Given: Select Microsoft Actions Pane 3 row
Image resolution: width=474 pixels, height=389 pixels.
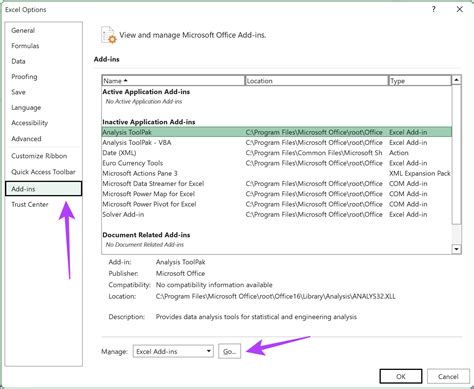Looking at the screenshot, I should click(277, 173).
